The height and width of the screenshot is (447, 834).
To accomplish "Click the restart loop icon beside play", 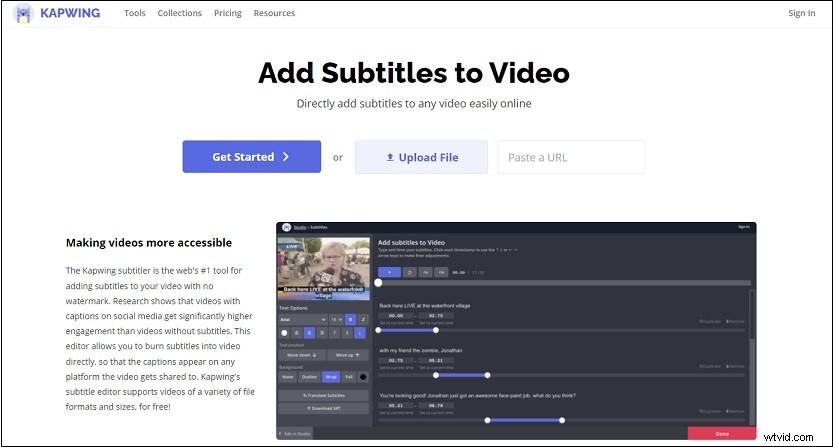I will point(410,272).
